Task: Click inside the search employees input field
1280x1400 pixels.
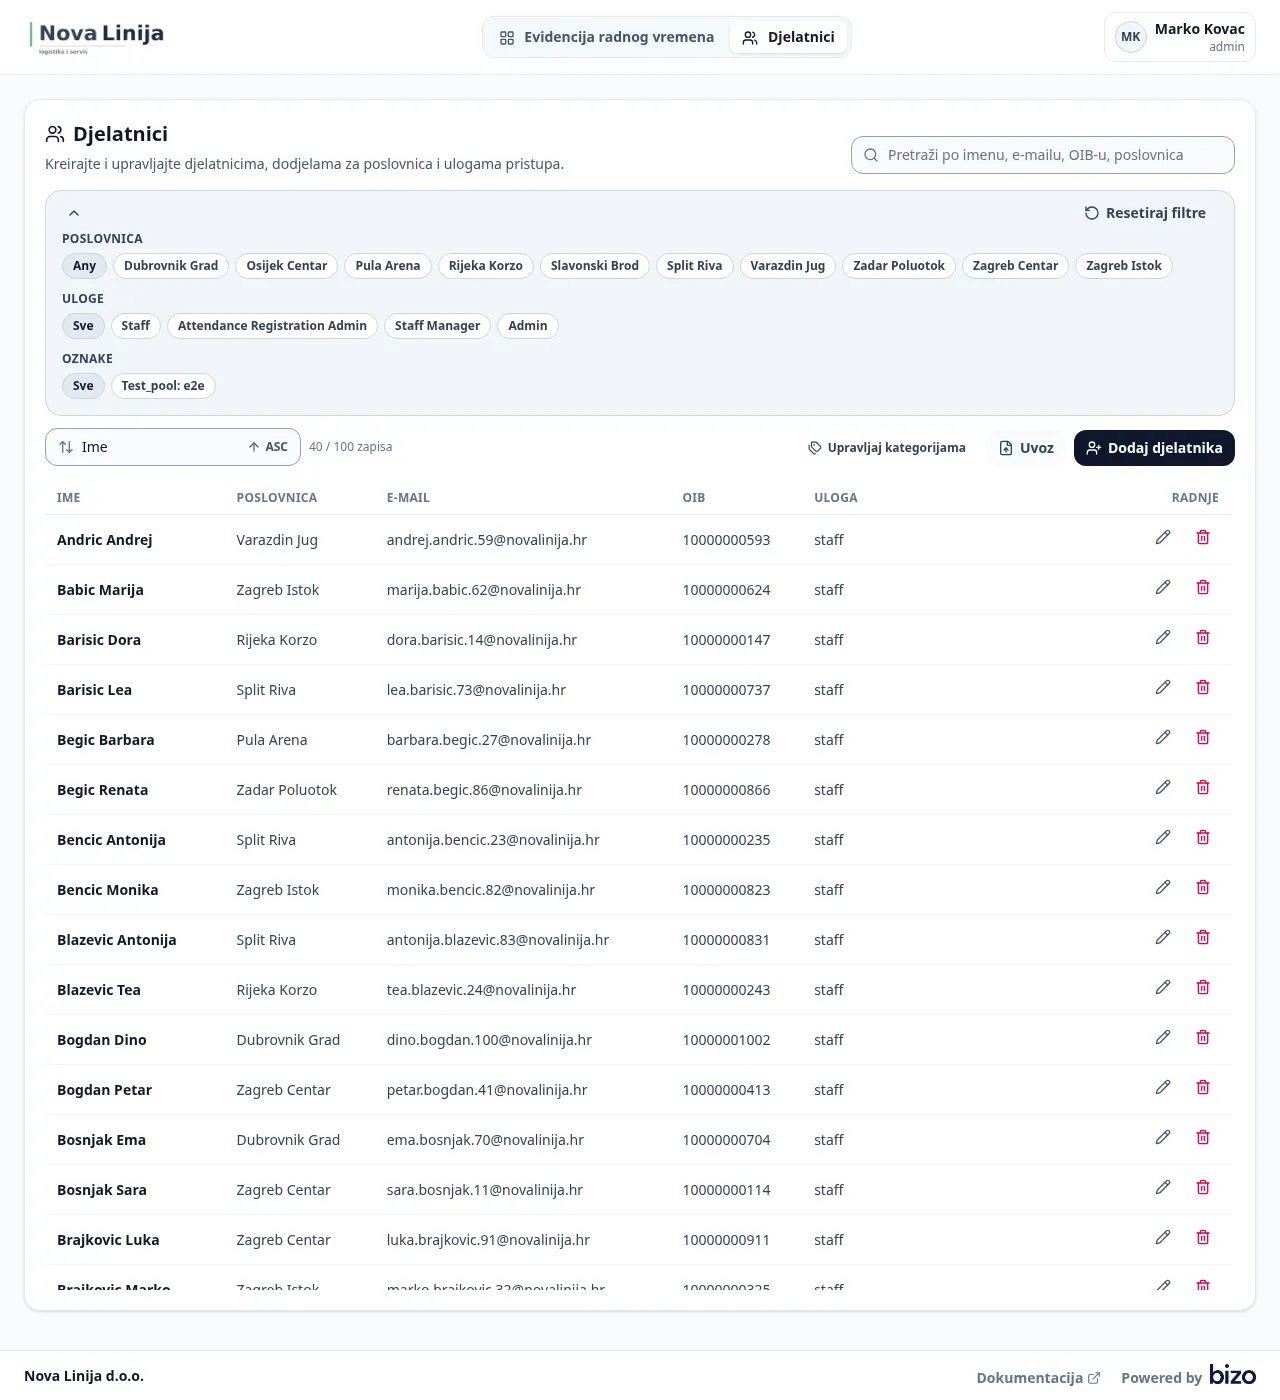Action: click(x=1040, y=155)
